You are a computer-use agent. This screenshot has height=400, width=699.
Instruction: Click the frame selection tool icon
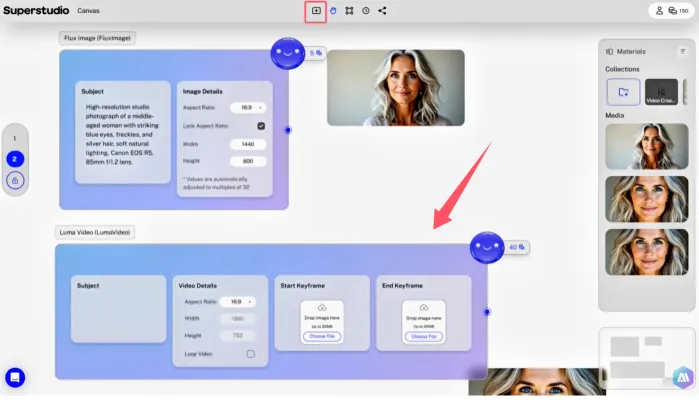click(x=349, y=11)
